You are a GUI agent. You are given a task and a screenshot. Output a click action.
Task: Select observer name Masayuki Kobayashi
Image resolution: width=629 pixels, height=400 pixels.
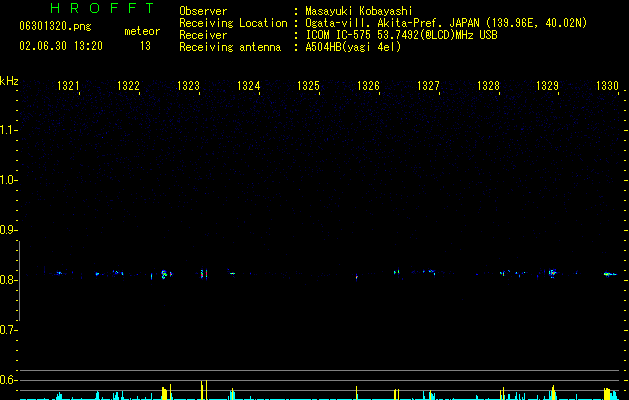359,11
